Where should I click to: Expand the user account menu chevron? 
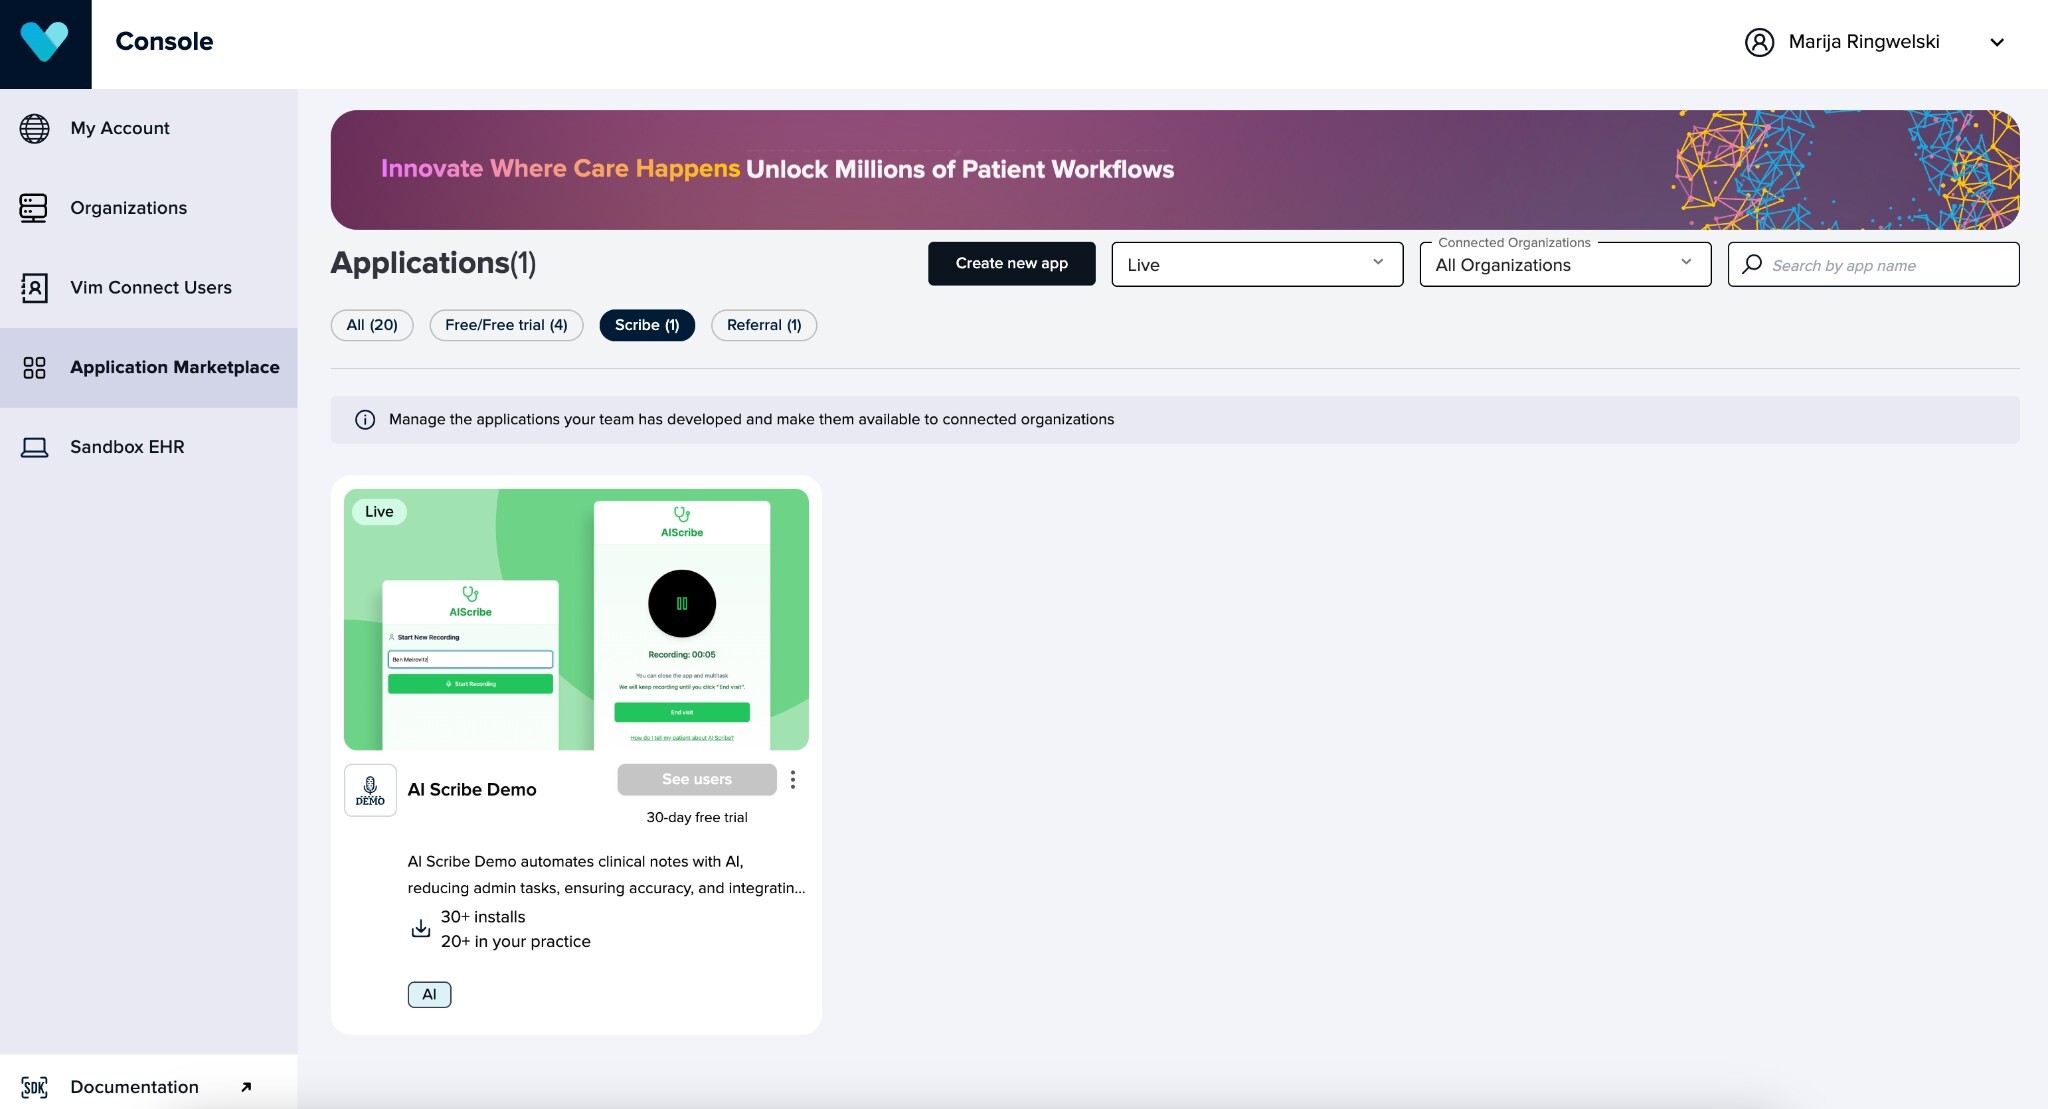(x=1997, y=42)
